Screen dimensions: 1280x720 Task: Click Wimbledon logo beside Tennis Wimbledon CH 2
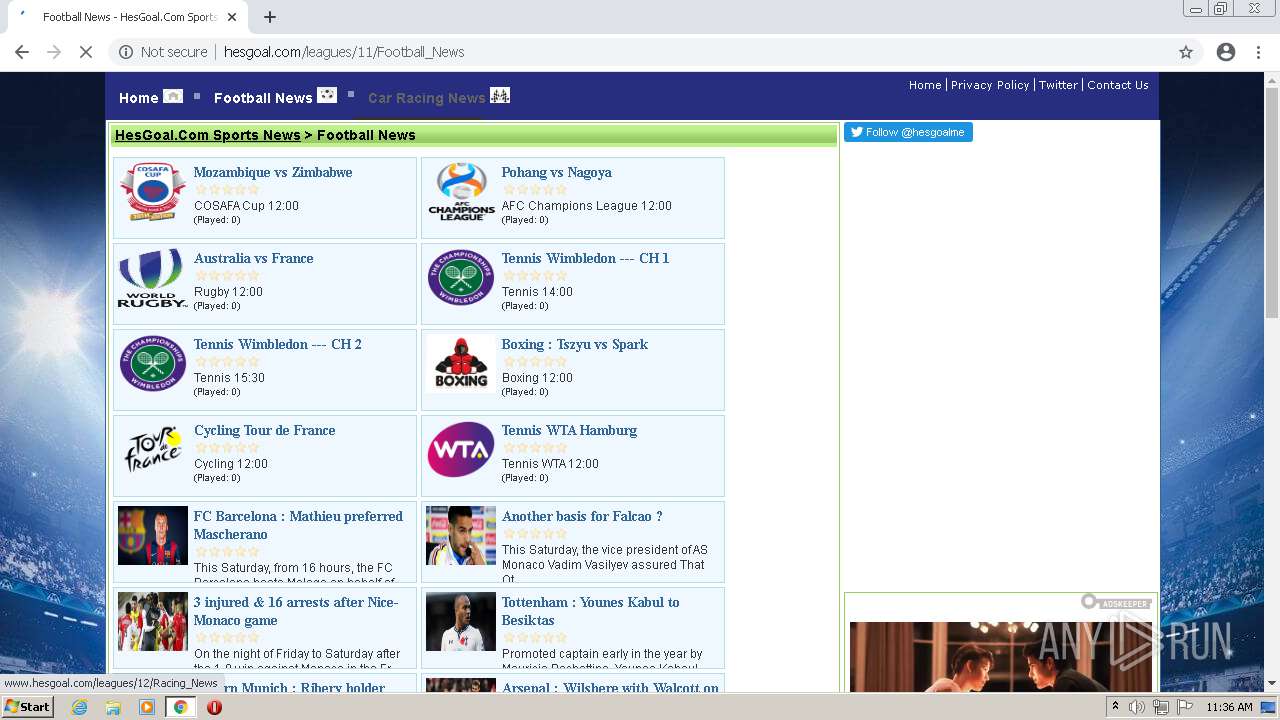click(x=152, y=364)
